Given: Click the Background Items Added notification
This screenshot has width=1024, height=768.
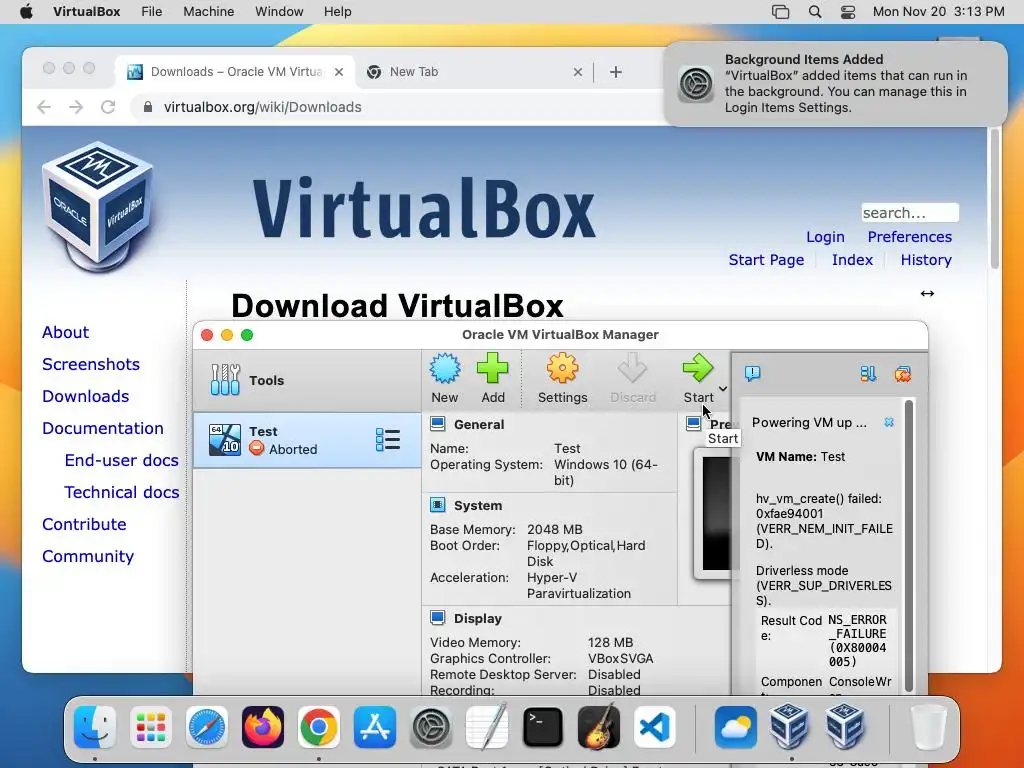Looking at the screenshot, I should [835, 84].
